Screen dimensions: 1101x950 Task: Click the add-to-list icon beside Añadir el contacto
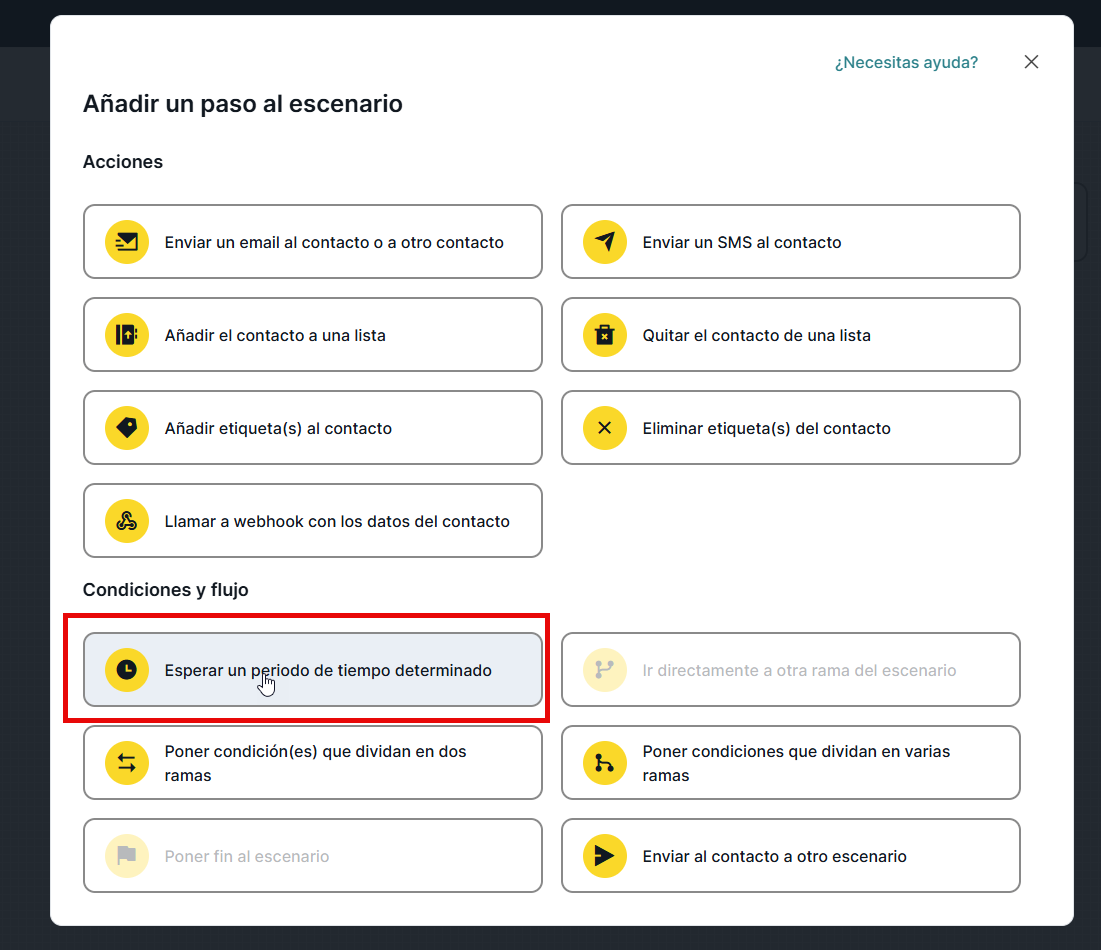pyautogui.click(x=126, y=335)
